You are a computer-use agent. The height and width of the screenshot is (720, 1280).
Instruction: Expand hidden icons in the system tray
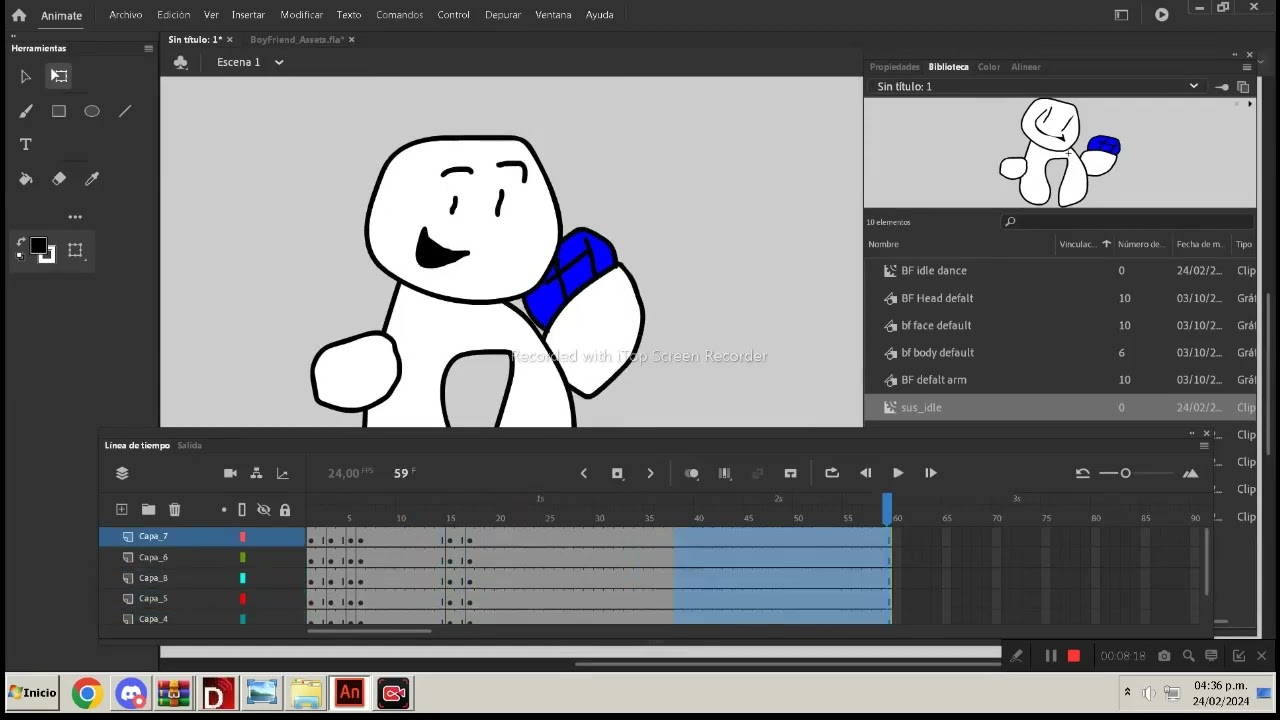point(1128,692)
